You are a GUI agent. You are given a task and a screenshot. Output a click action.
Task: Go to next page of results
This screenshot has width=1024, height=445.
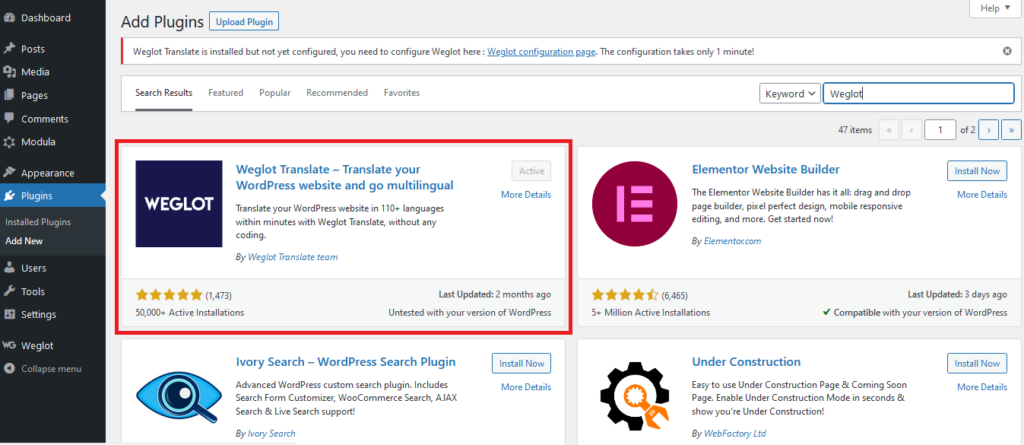[x=988, y=129]
